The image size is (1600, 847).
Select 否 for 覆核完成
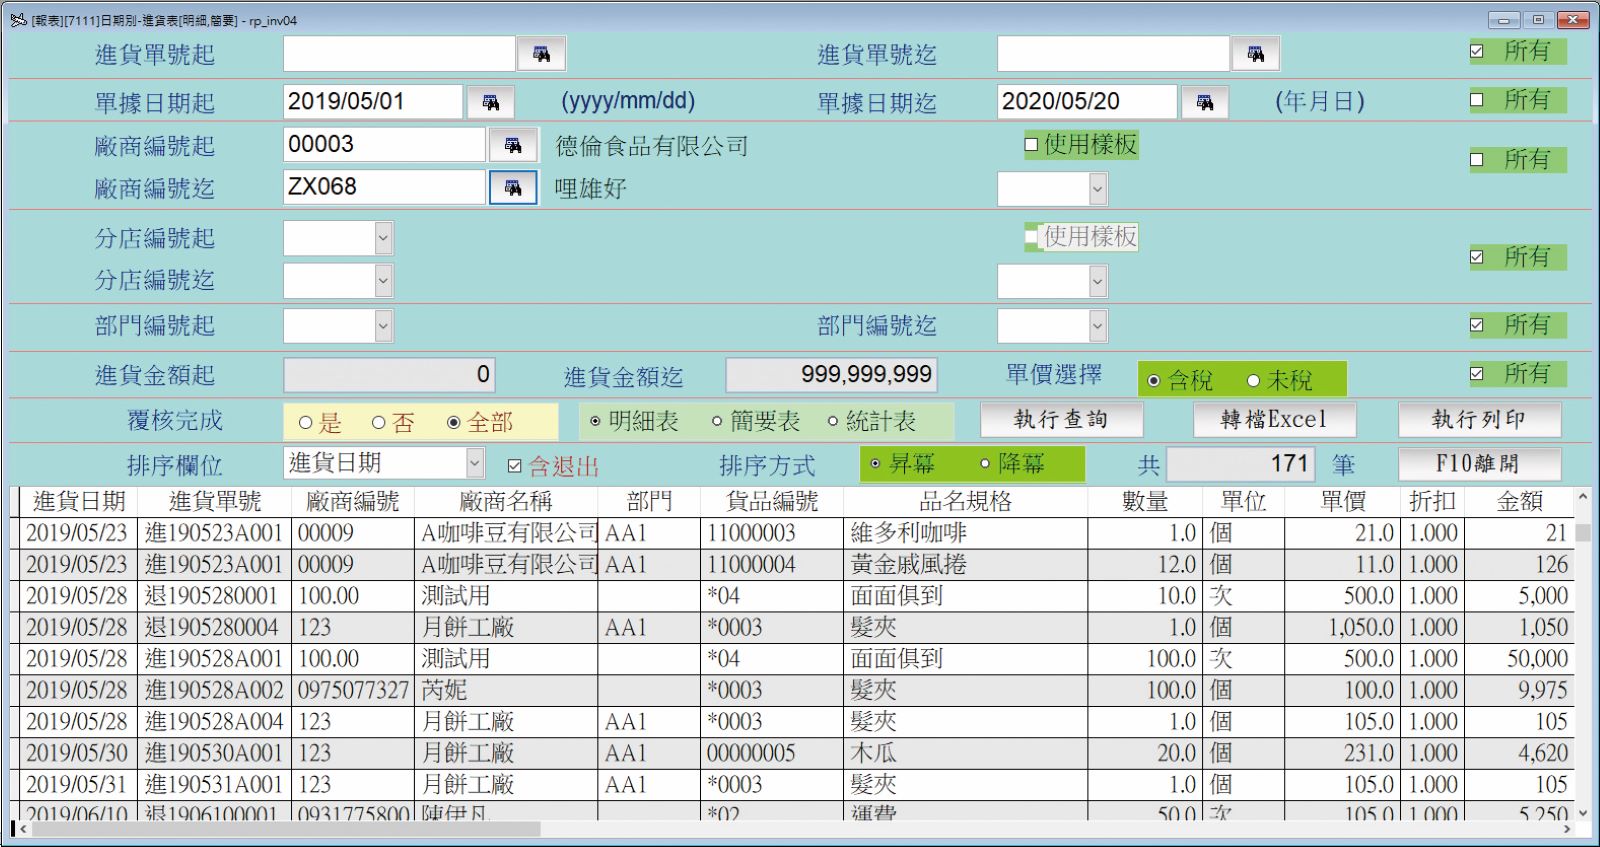[x=378, y=423]
